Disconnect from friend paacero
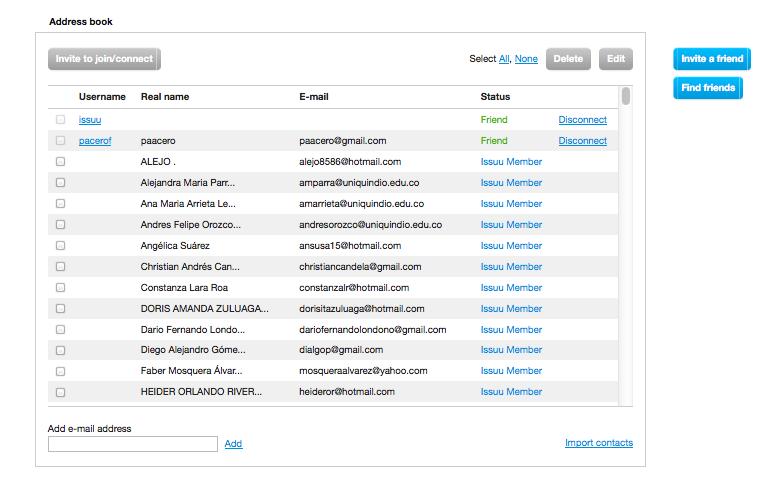 (582, 141)
